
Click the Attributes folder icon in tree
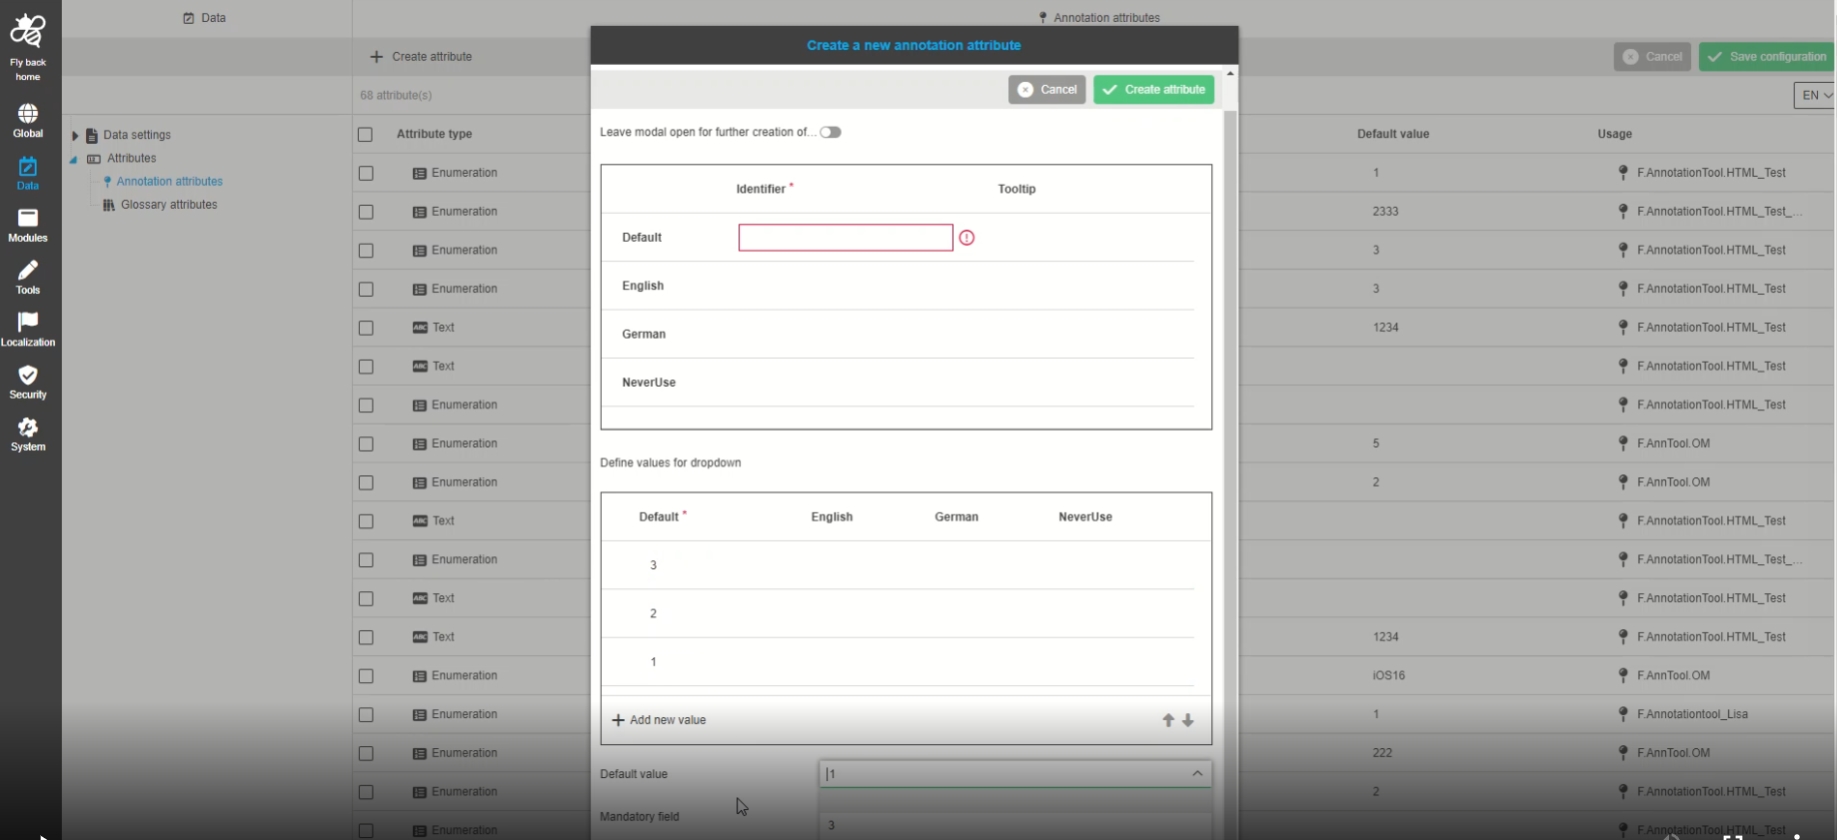tap(94, 159)
